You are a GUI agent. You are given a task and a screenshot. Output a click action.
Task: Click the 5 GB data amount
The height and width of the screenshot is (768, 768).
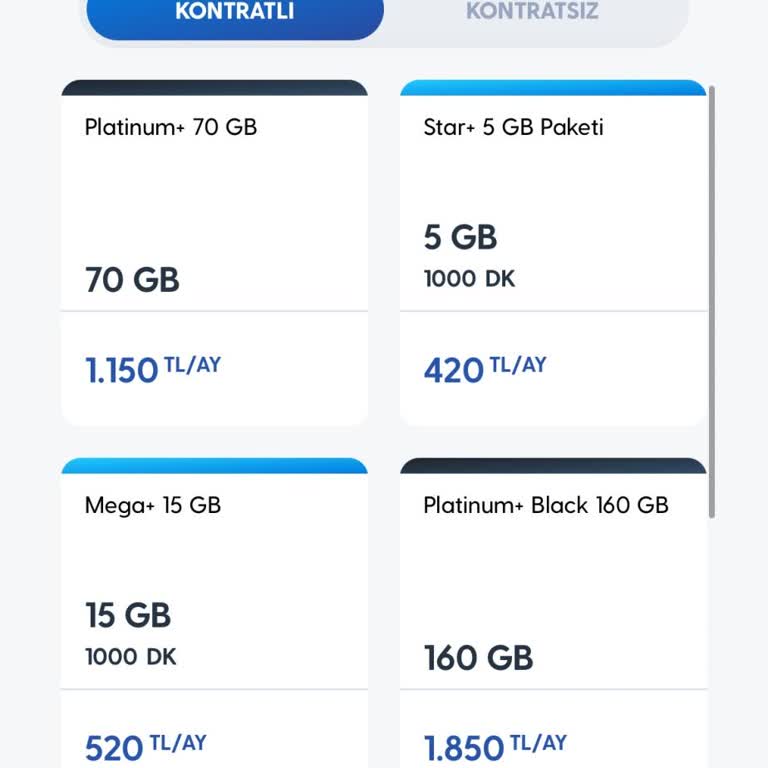coord(460,237)
